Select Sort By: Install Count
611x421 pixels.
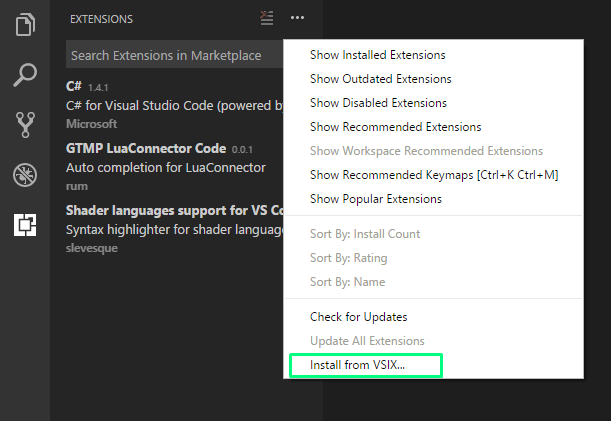click(433, 234)
